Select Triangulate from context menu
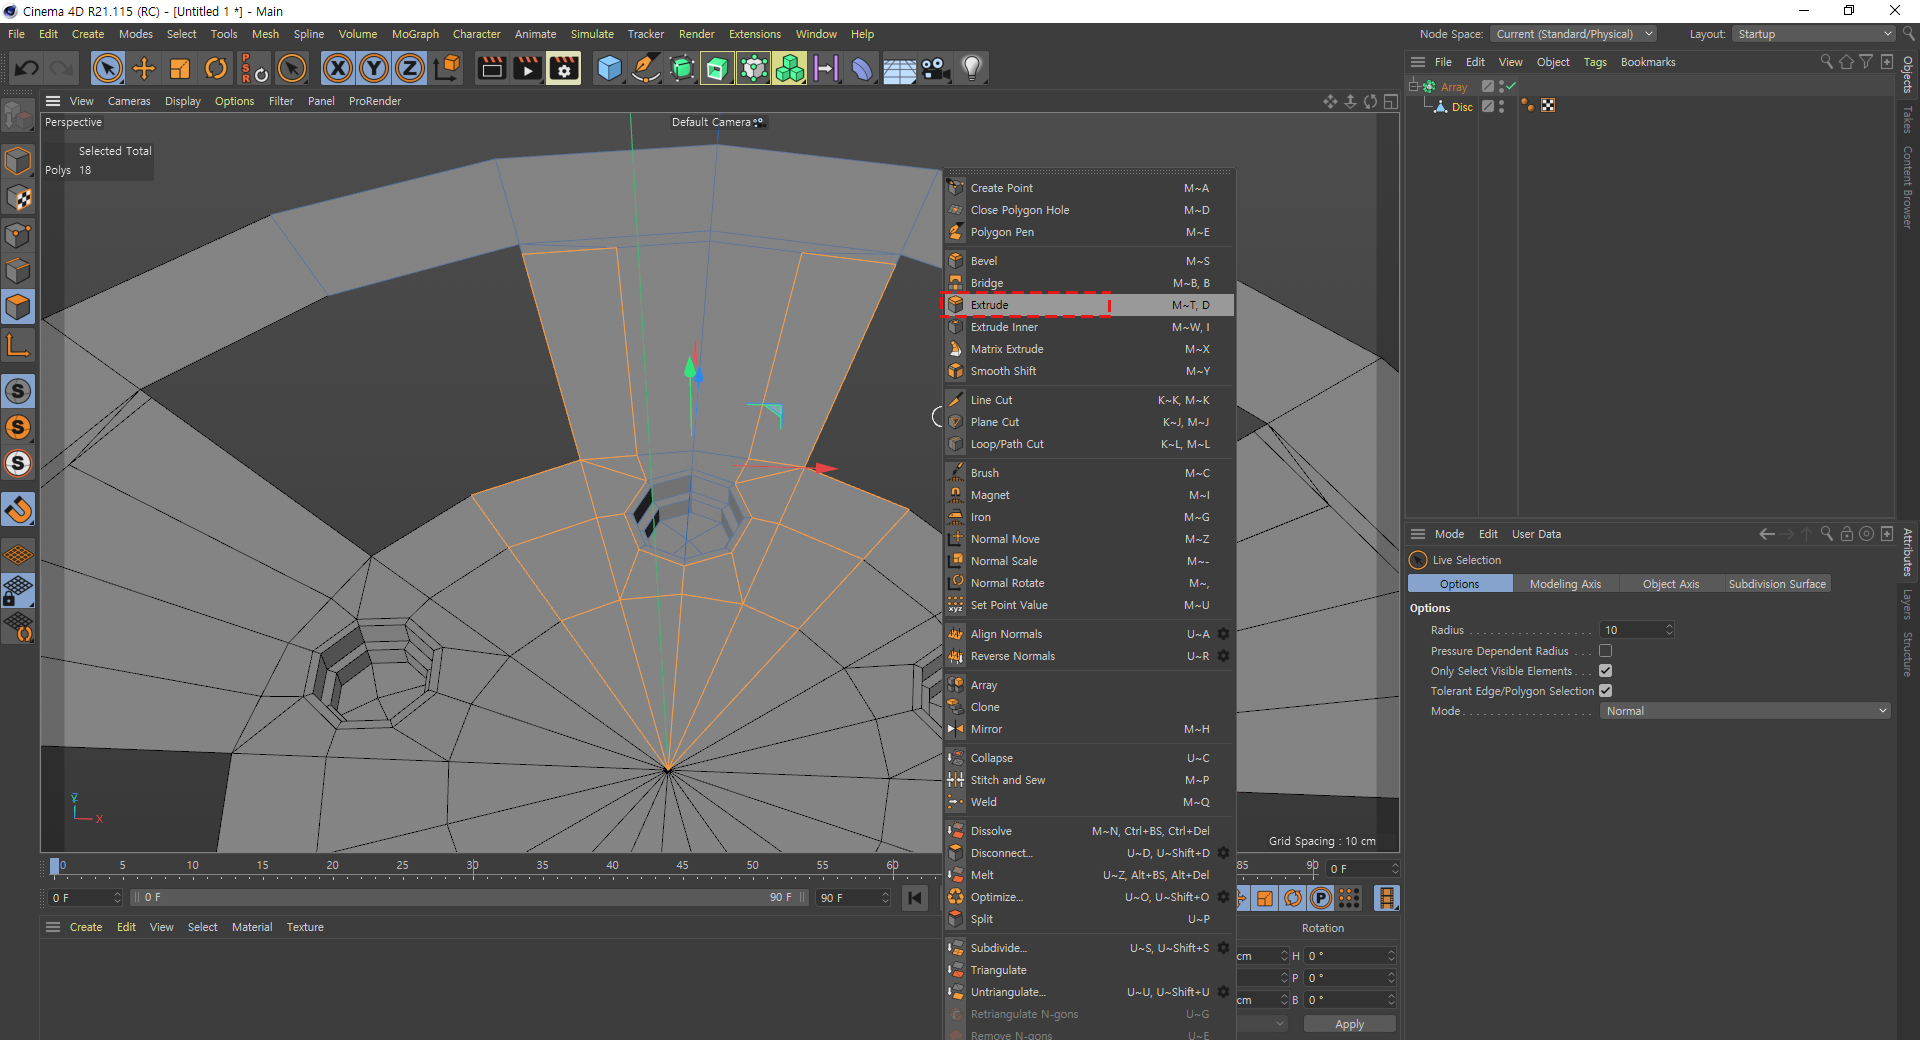The height and width of the screenshot is (1040, 1920). (x=1090, y=970)
